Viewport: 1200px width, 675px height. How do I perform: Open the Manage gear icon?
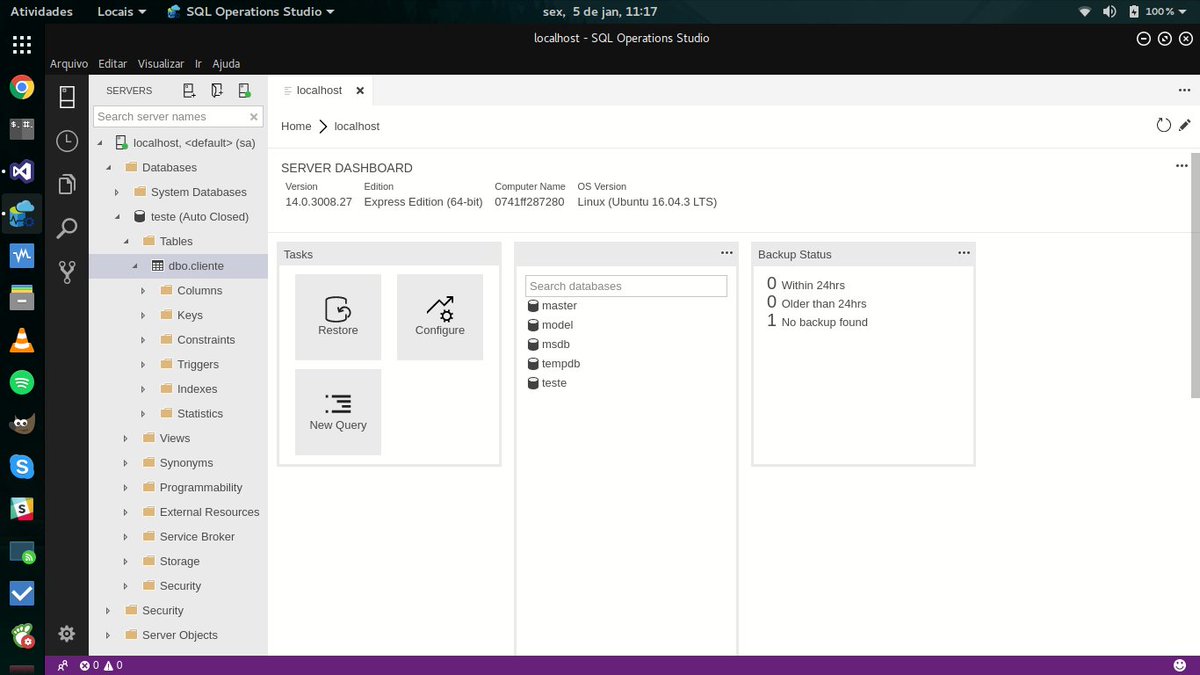pyautogui.click(x=67, y=633)
